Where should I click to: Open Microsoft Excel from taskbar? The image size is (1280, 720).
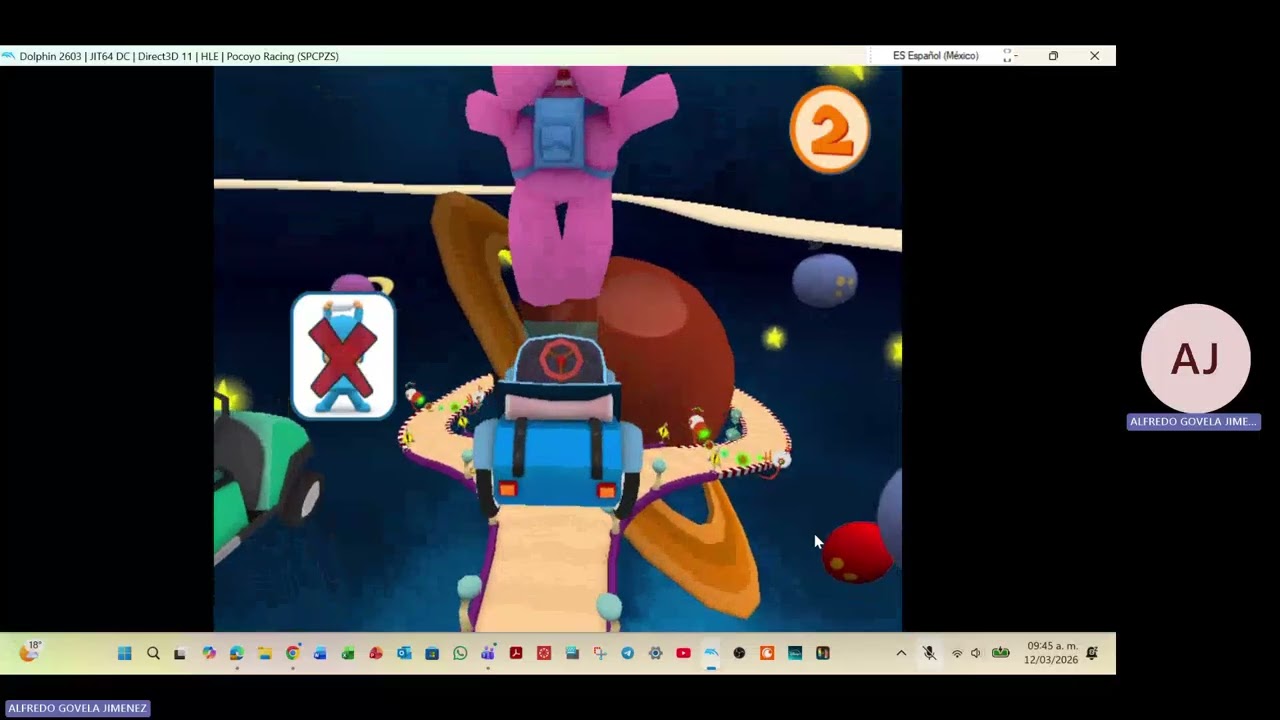pos(348,653)
